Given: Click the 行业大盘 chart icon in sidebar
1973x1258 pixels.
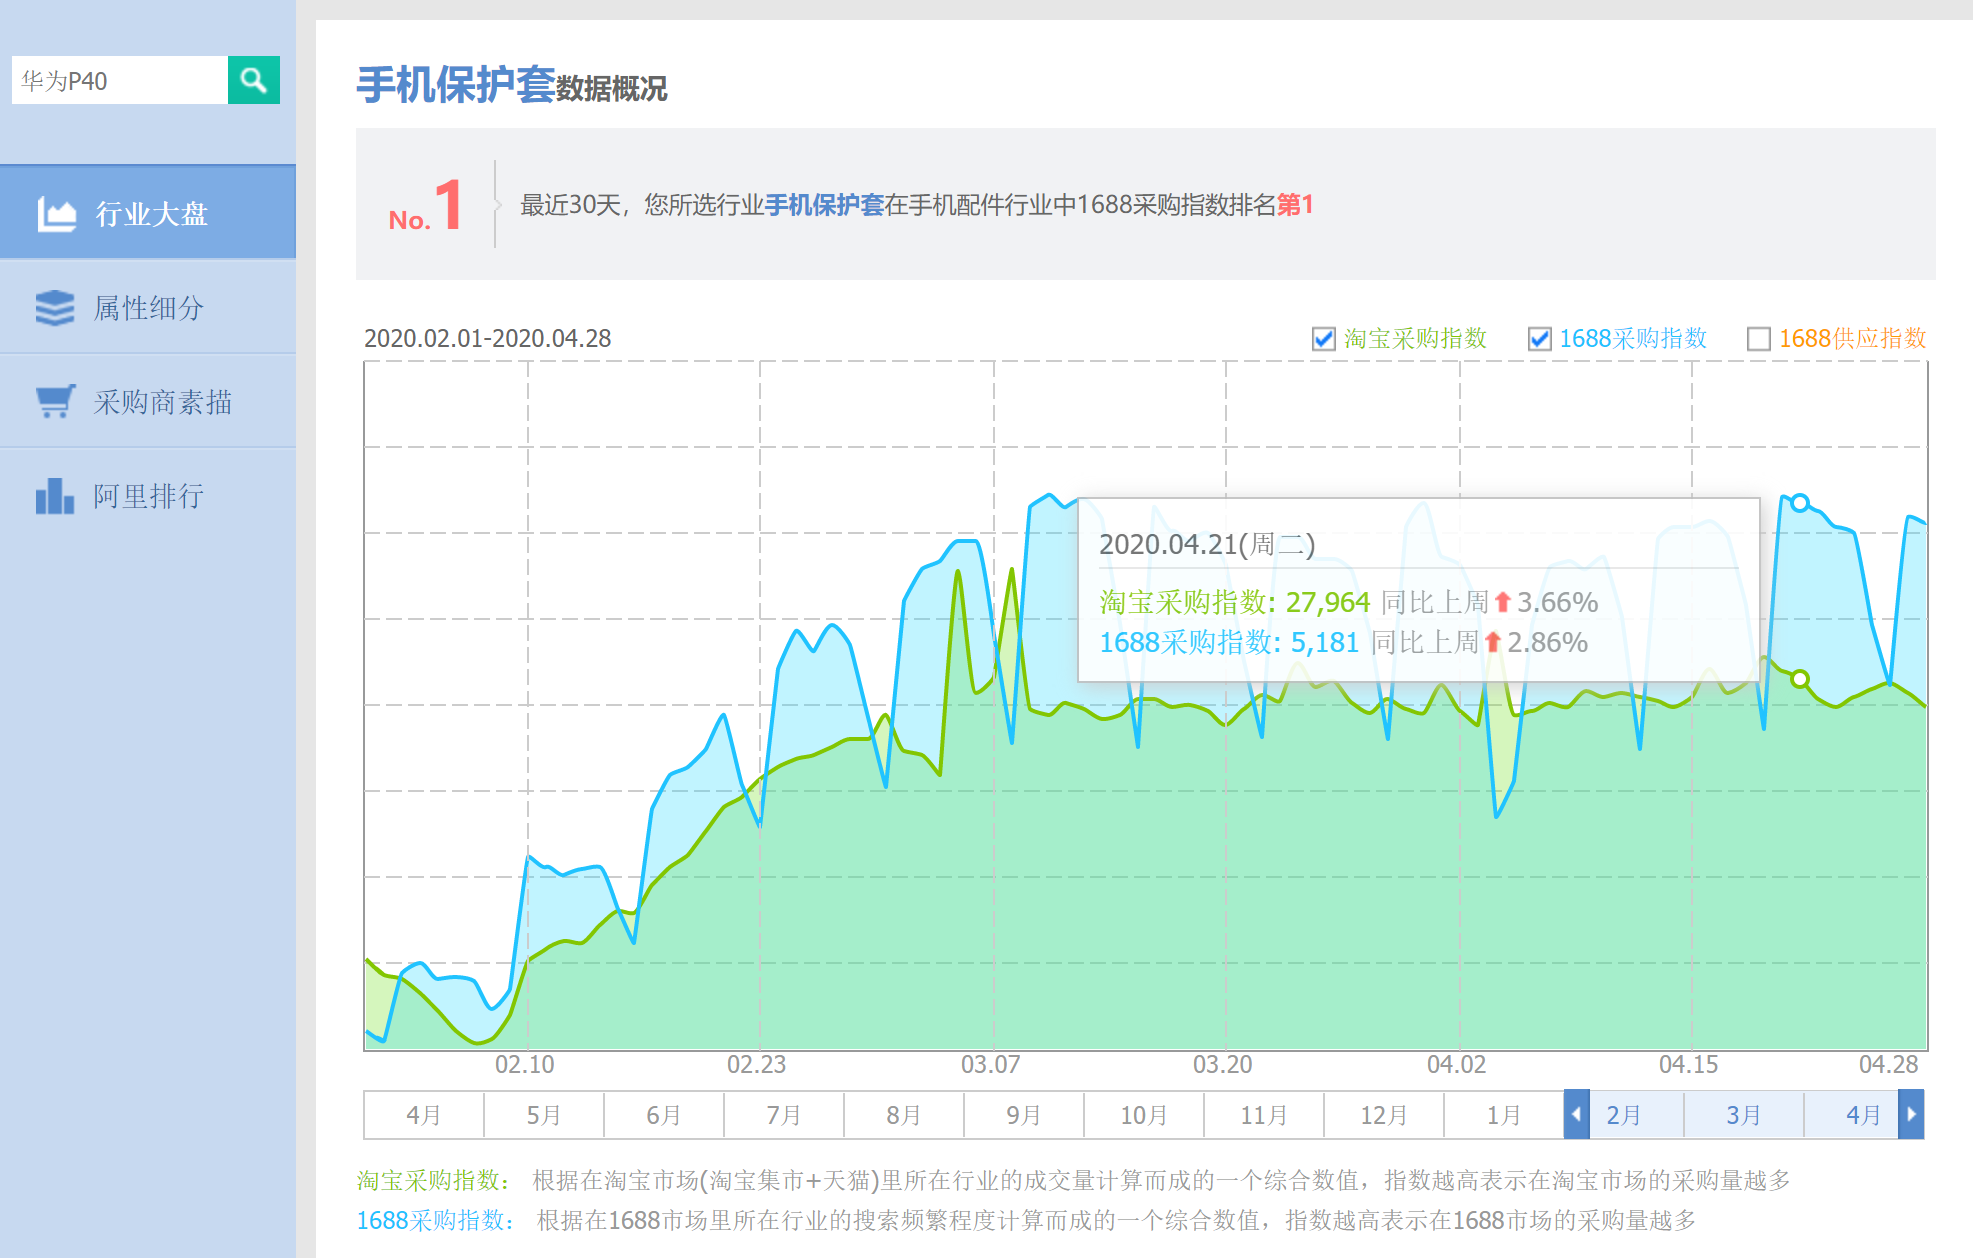Looking at the screenshot, I should pos(56,214).
